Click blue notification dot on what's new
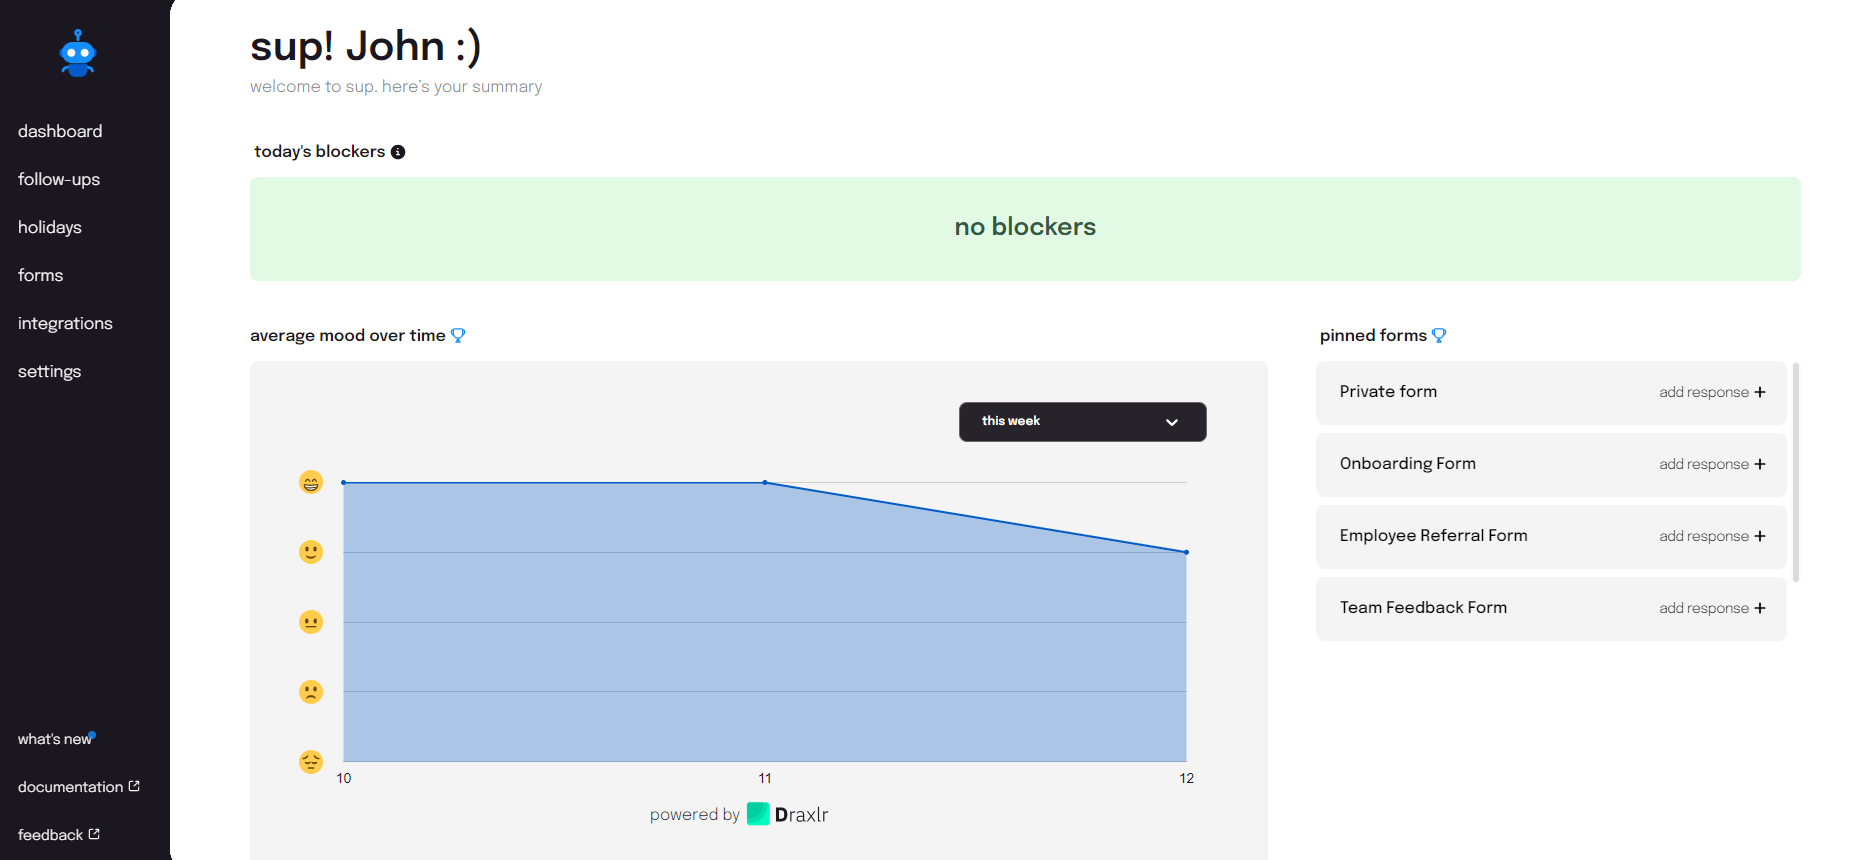Screen dimensions: 1856x860 92,735
